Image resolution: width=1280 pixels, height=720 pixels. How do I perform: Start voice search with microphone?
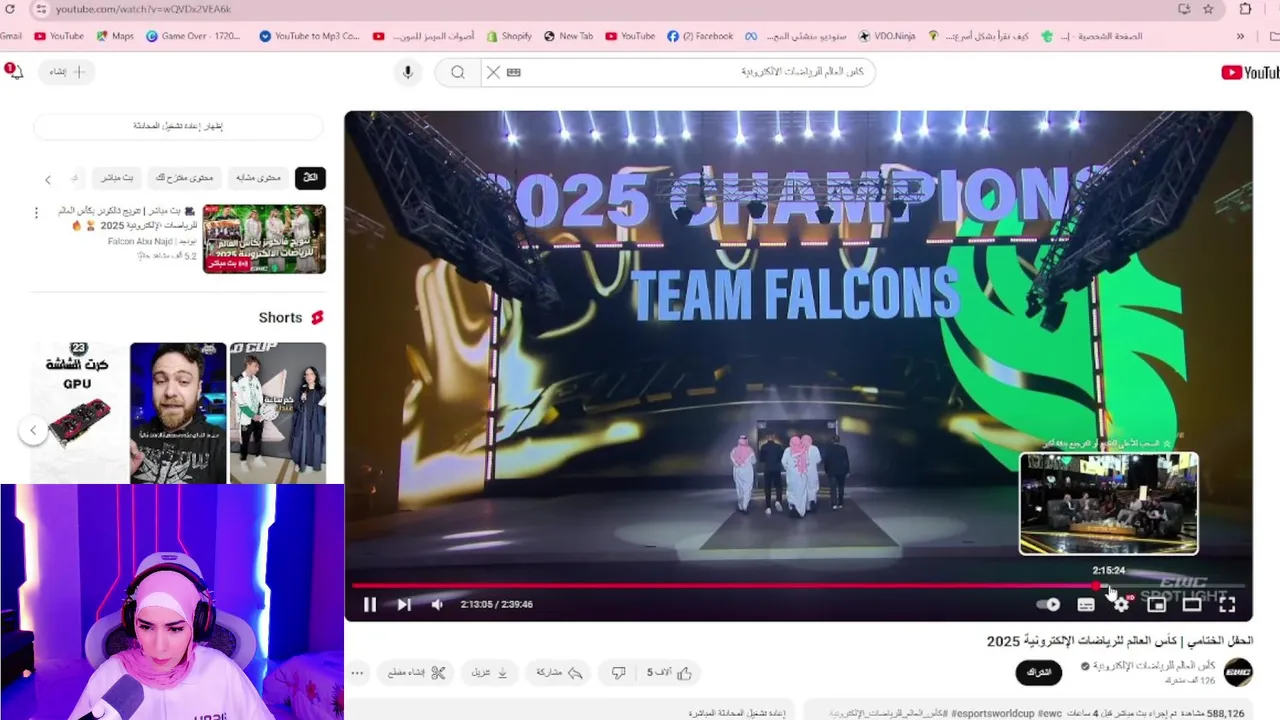407,72
